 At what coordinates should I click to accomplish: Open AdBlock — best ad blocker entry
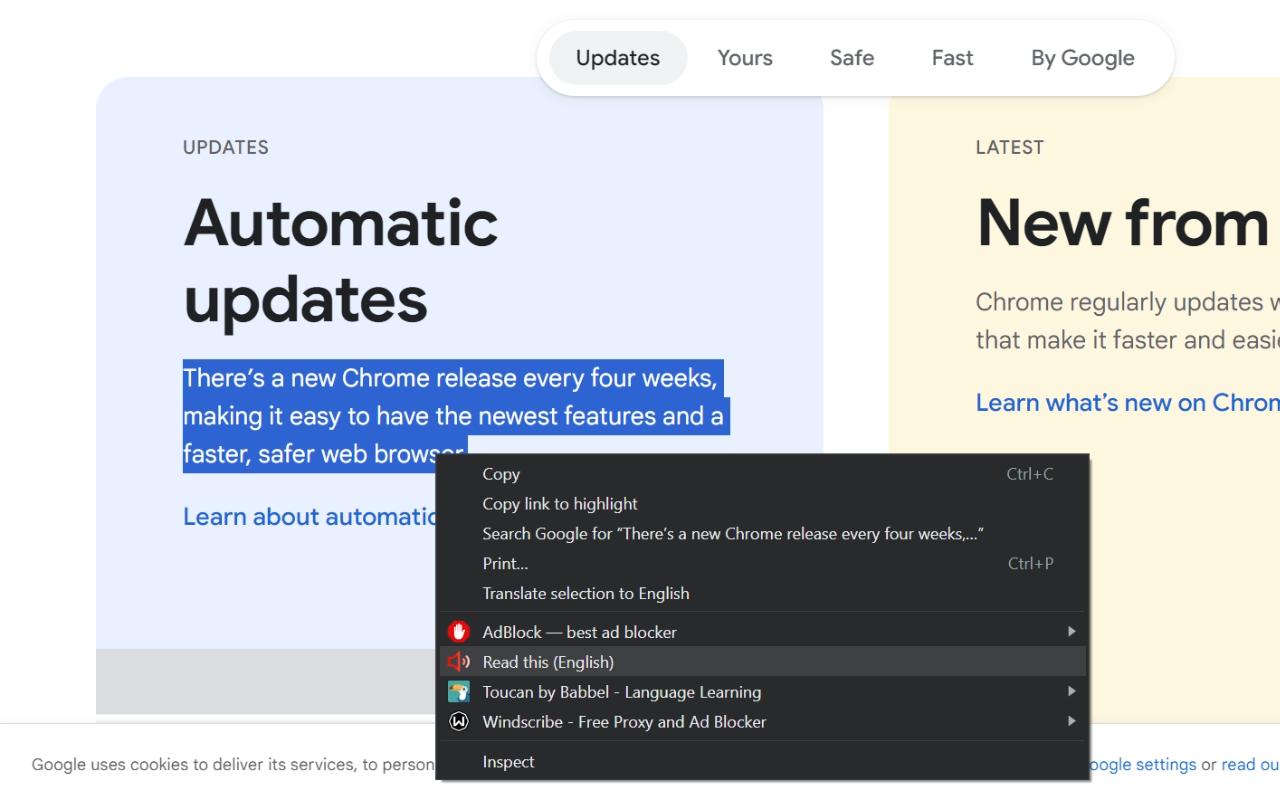point(762,632)
